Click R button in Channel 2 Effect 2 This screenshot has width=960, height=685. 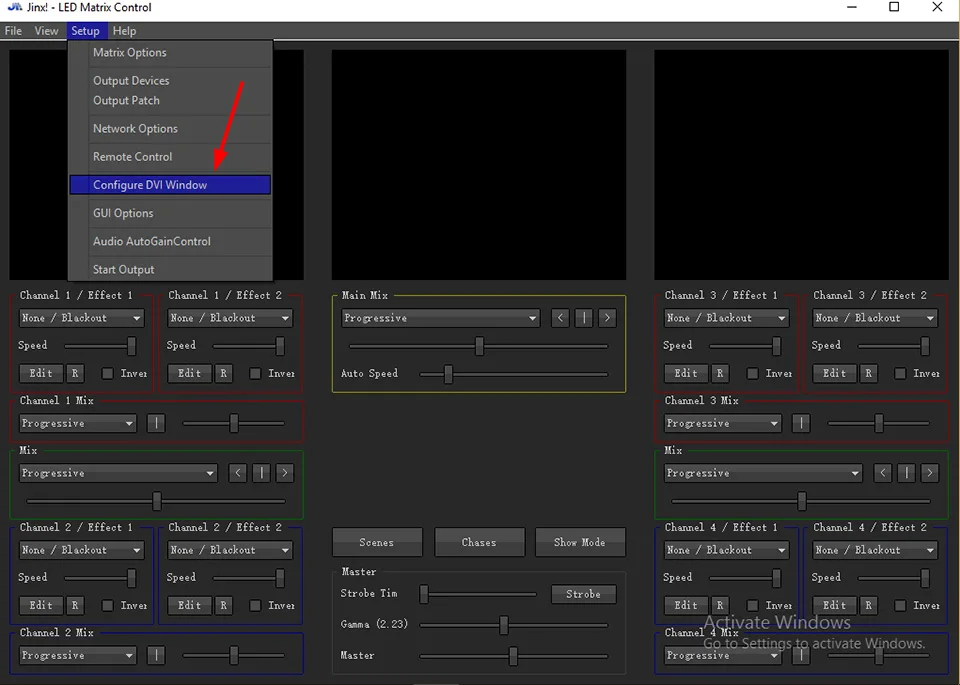pyautogui.click(x=223, y=605)
